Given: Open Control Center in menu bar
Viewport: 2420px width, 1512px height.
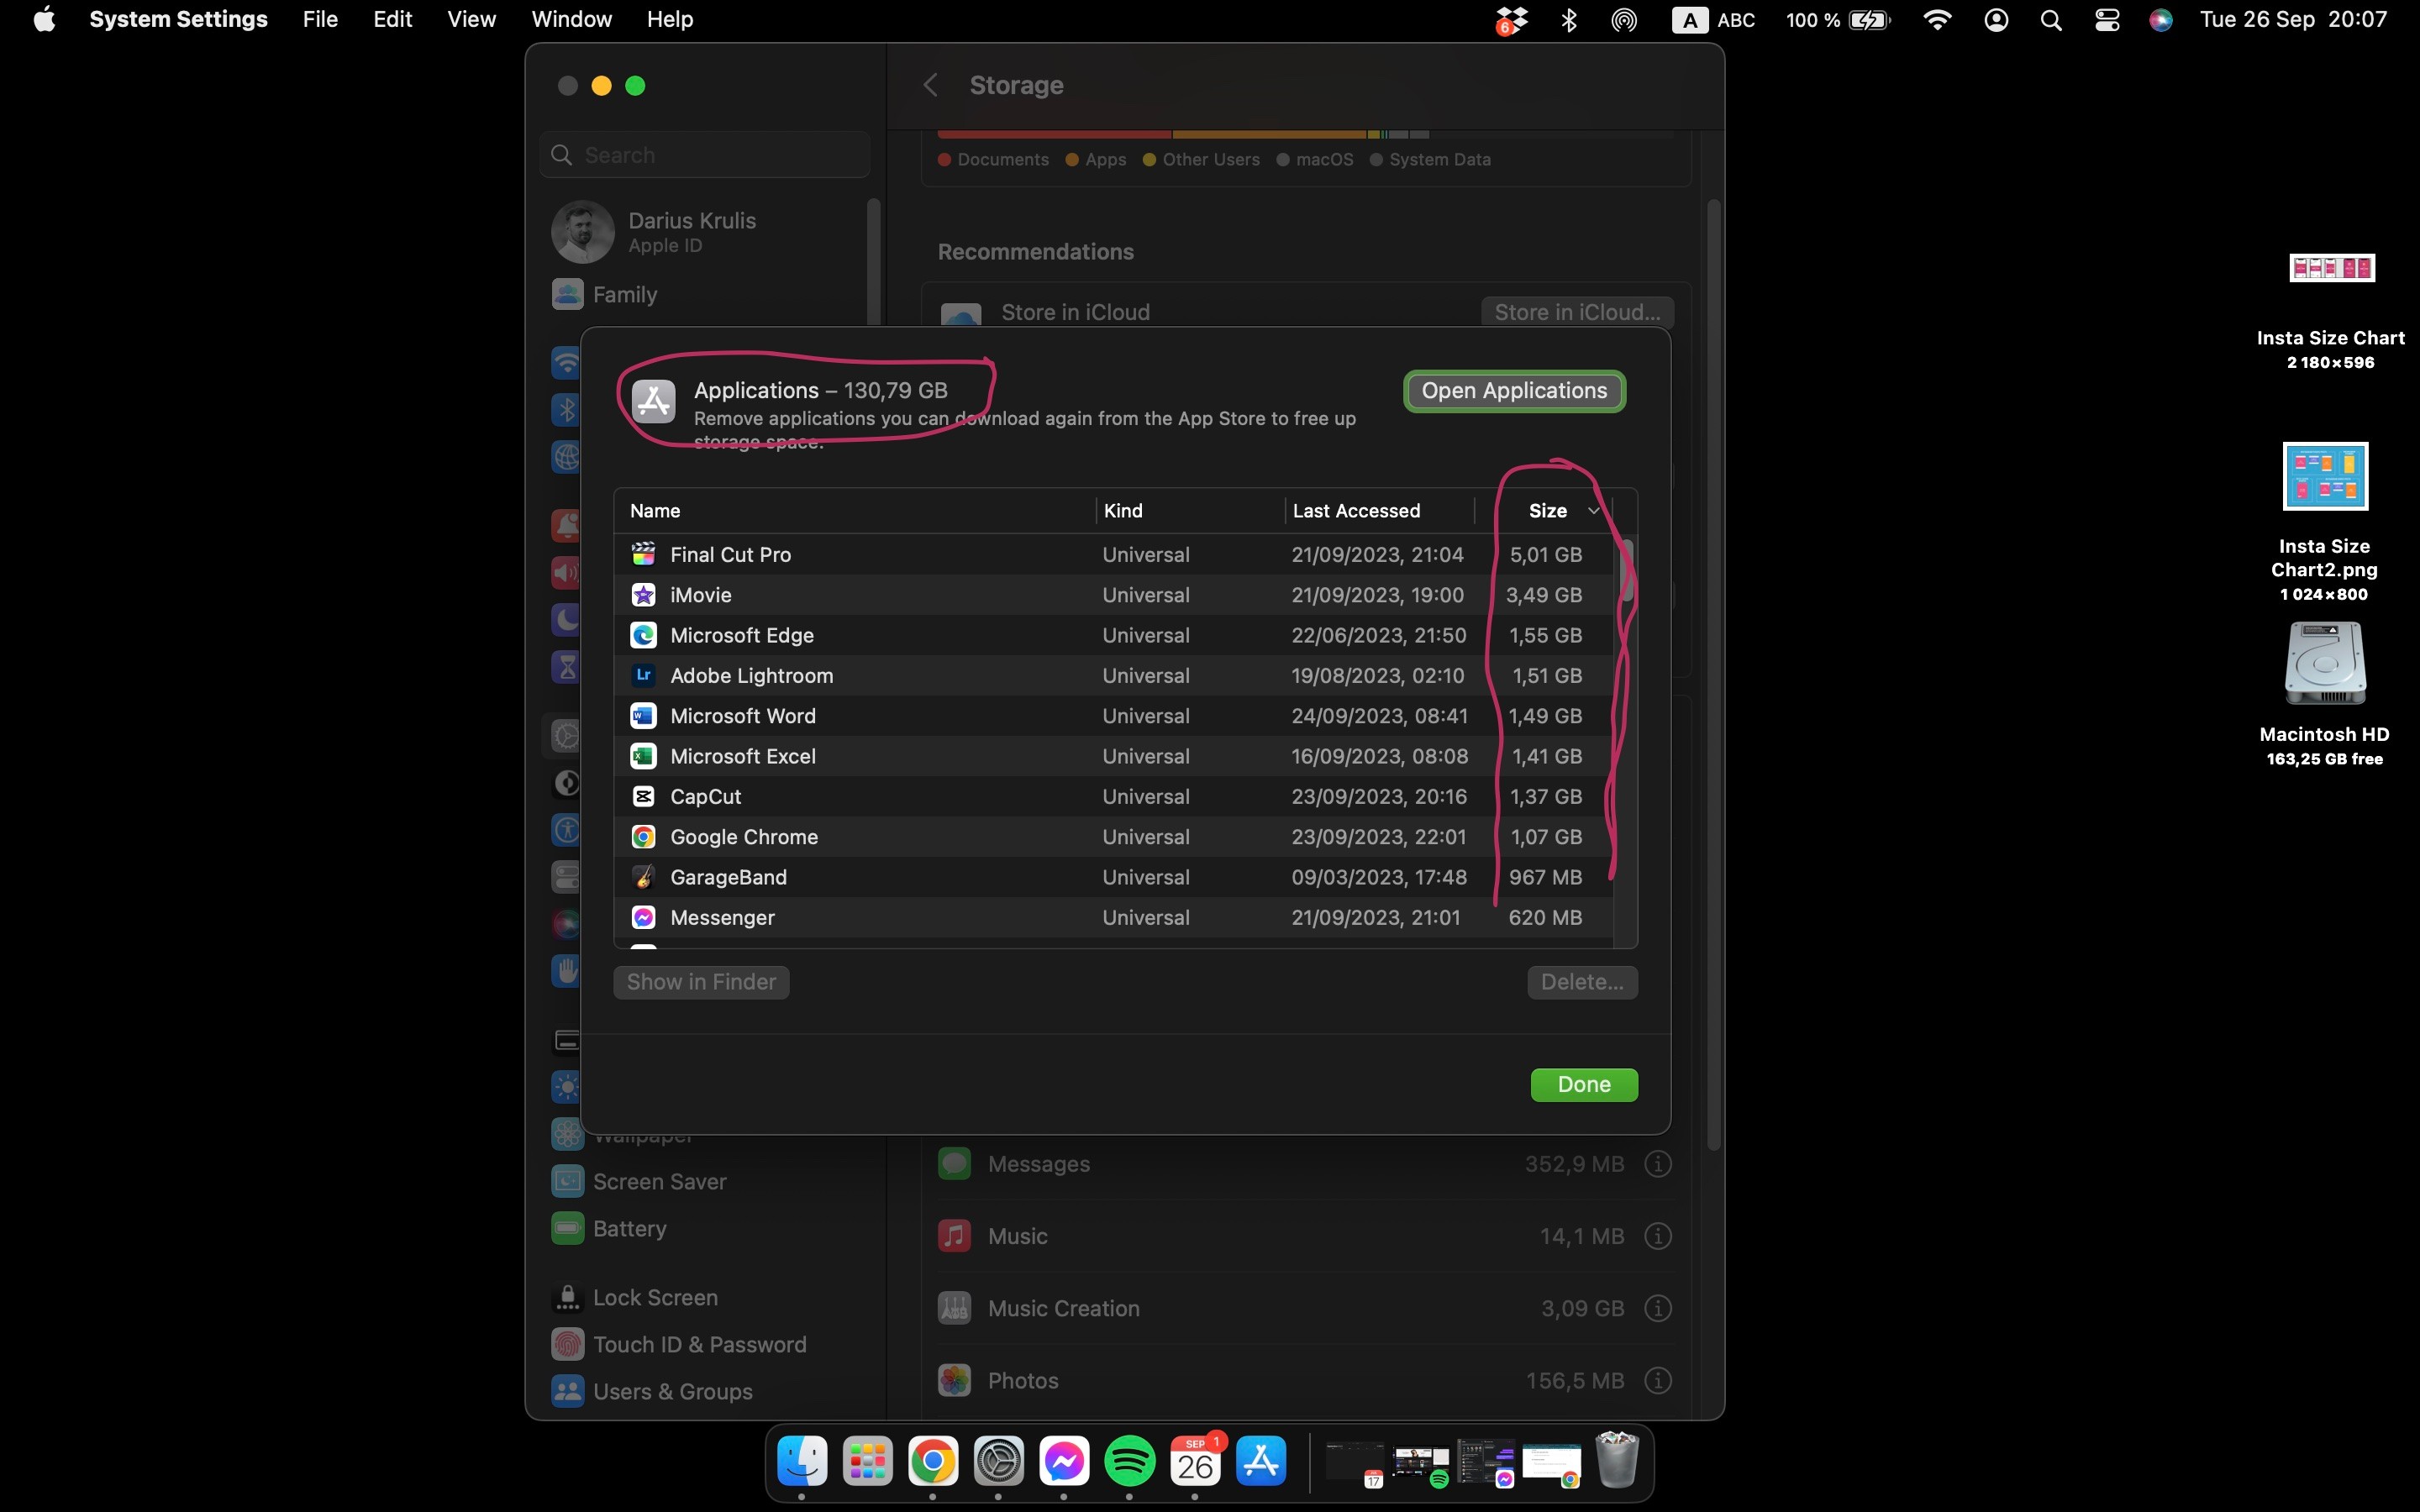Looking at the screenshot, I should 2106,20.
